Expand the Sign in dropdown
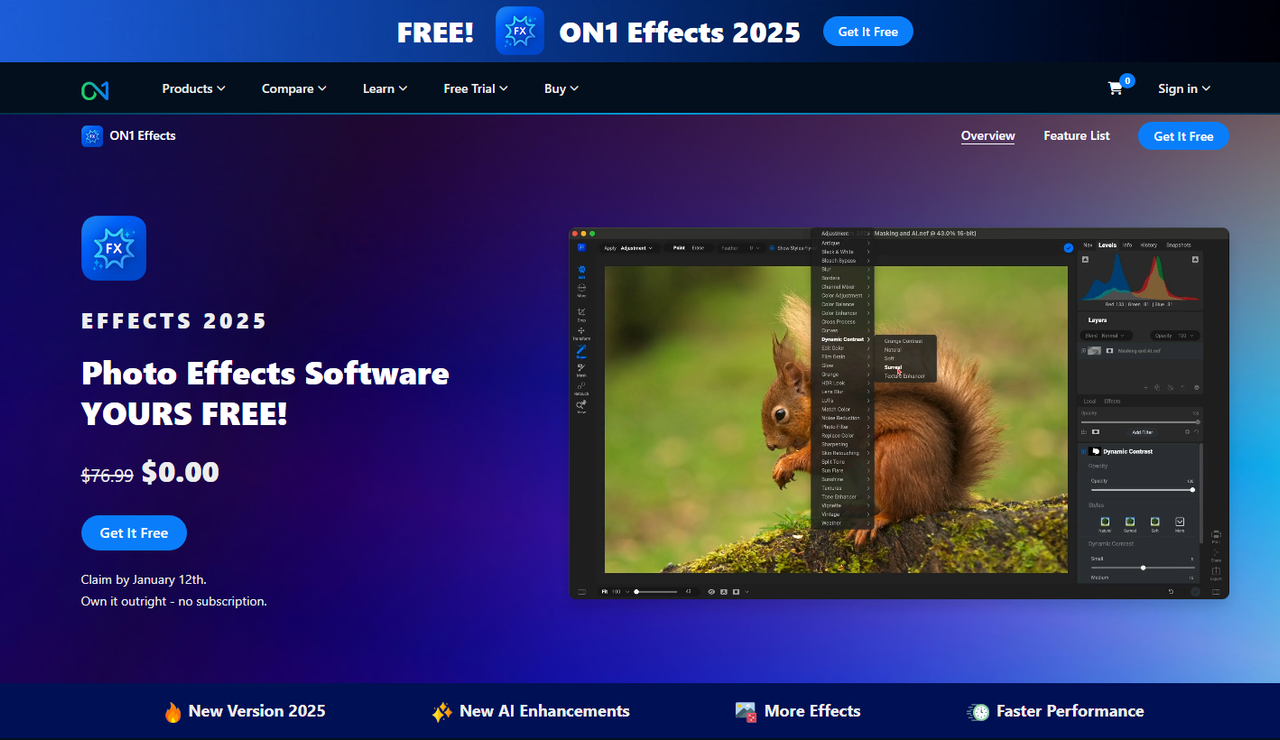1280x740 pixels. click(x=1184, y=89)
